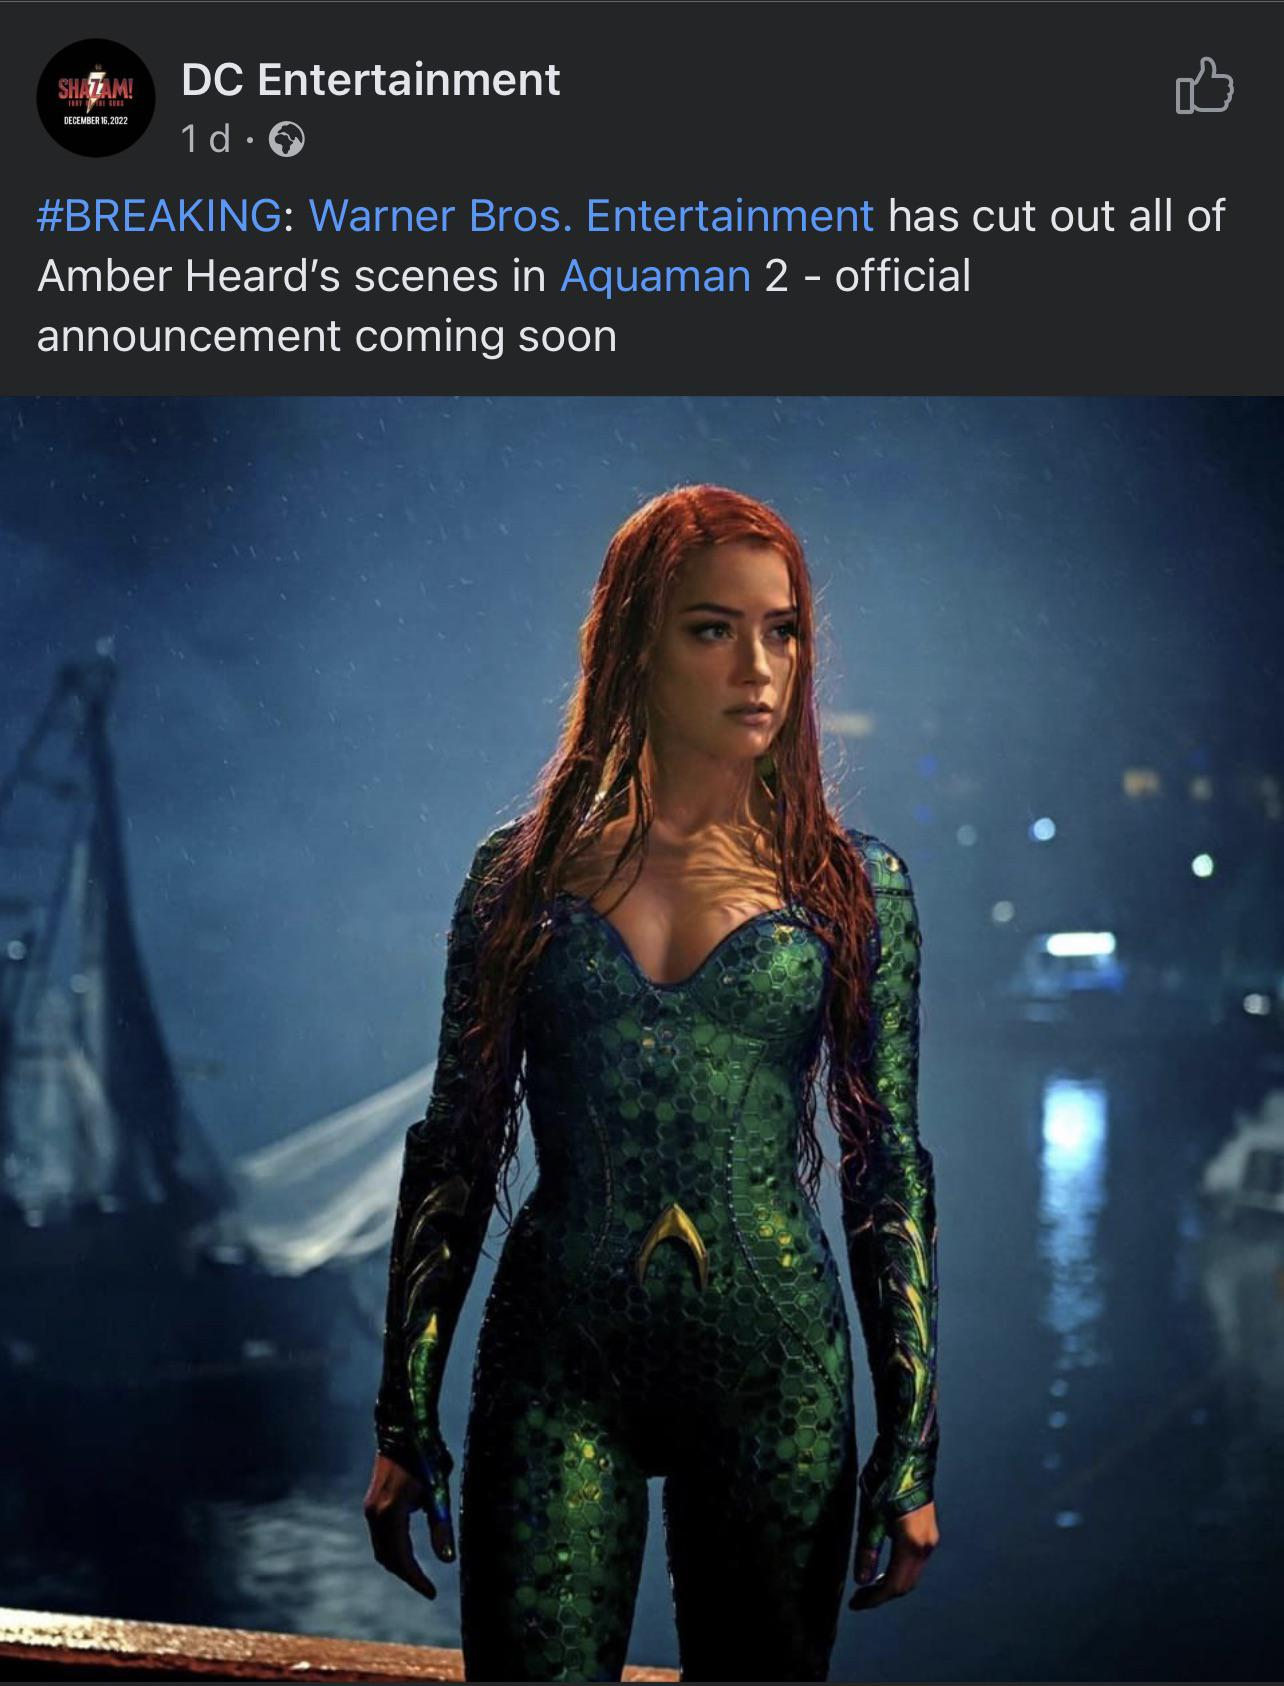Open the Shazam December 16 2022 logo
The image size is (1284, 1686).
[x=96, y=98]
